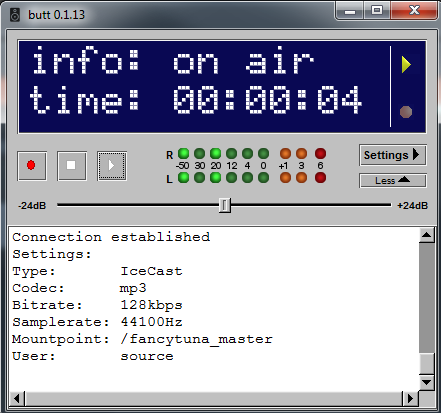Click the yellow streaming indicator triangle
441x413 pixels.
pos(406,64)
